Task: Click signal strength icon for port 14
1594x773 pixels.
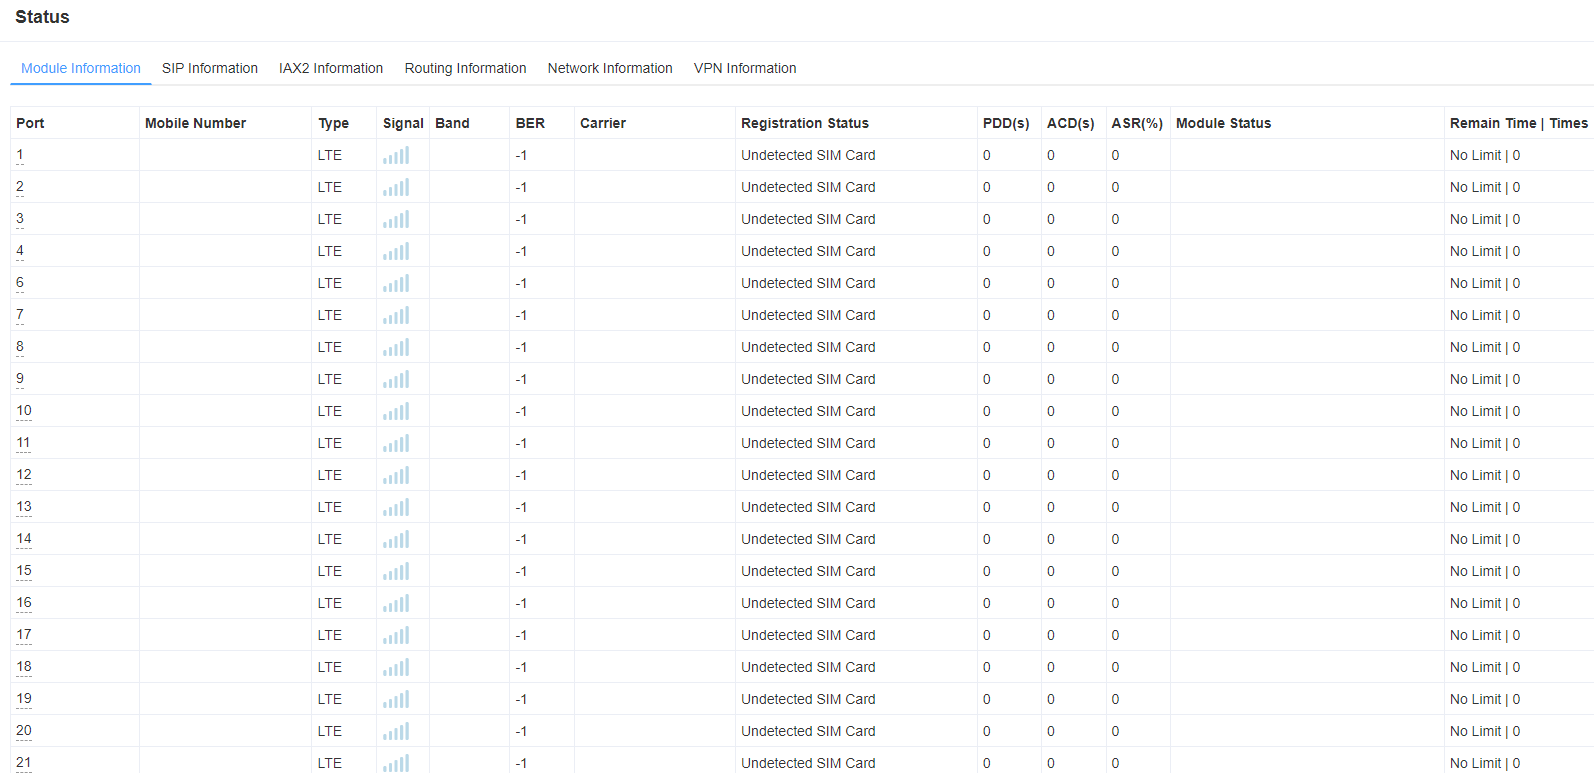Action: [x=396, y=539]
